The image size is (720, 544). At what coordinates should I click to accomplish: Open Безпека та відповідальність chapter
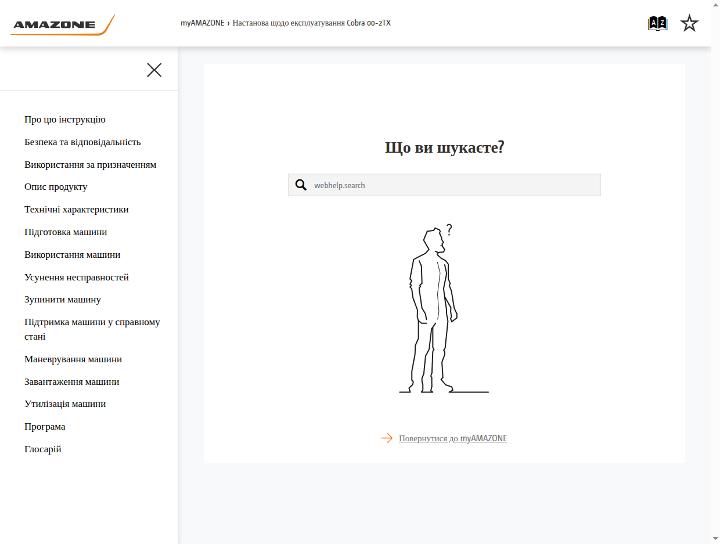coord(83,142)
